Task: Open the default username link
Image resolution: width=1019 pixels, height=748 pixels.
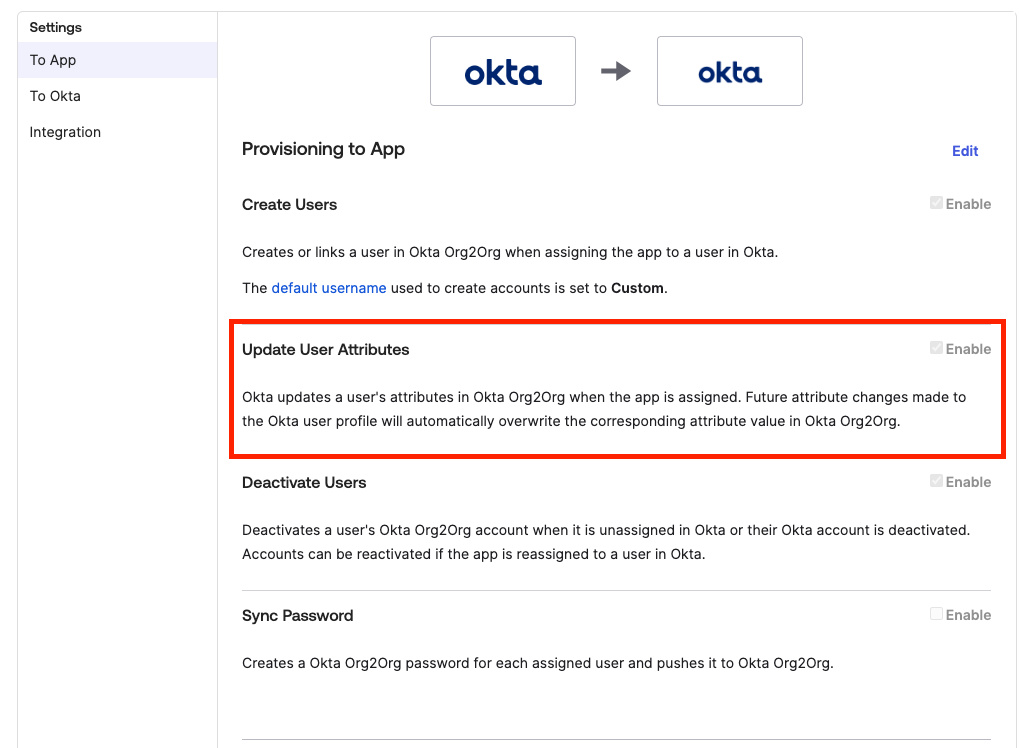Action: click(329, 288)
